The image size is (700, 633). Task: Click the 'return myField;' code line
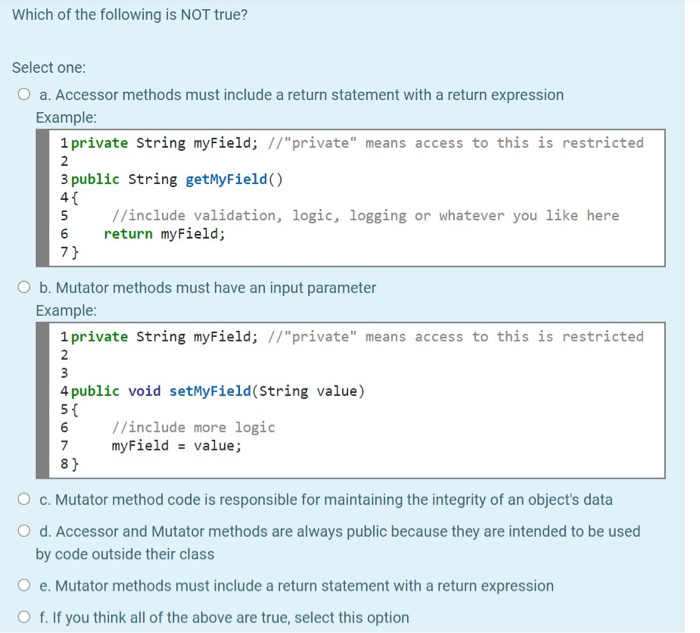(164, 234)
